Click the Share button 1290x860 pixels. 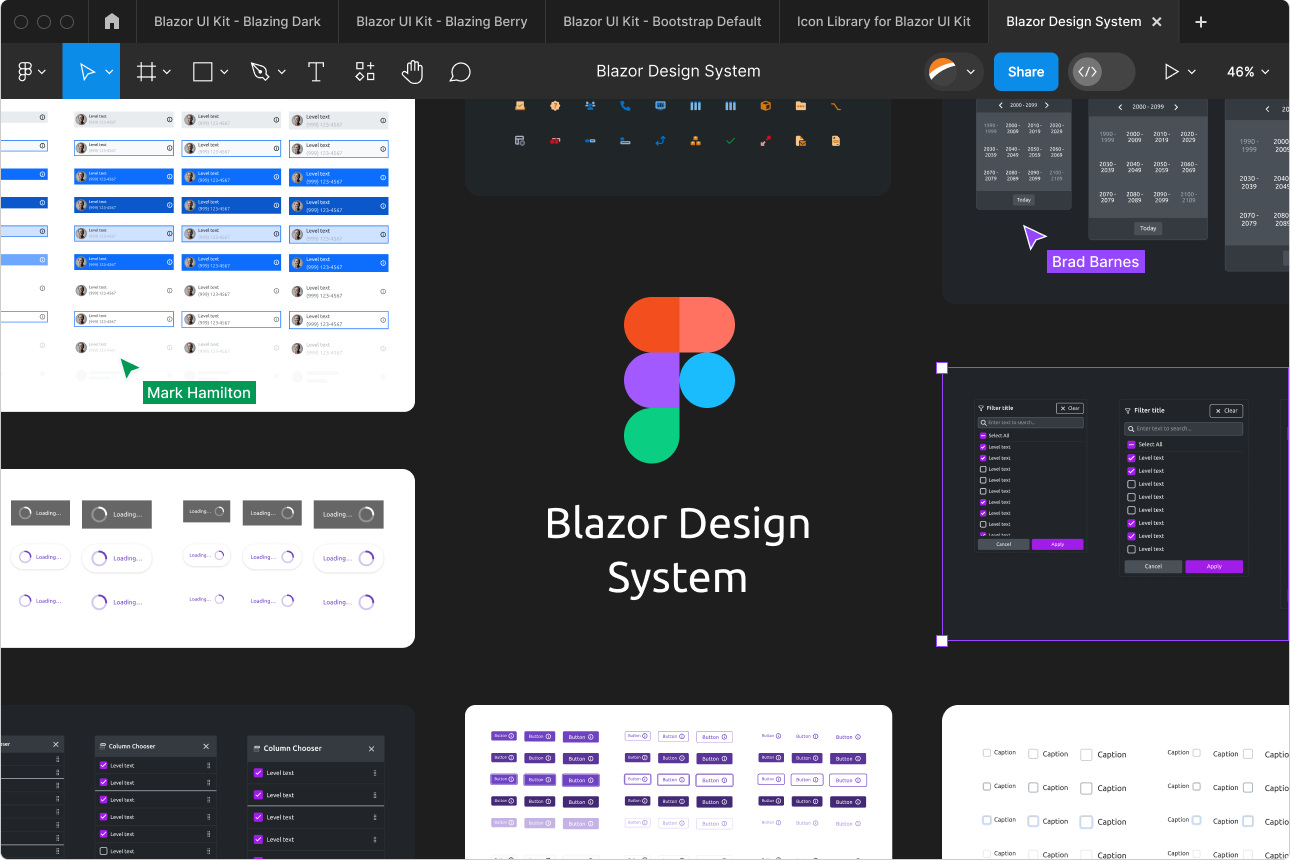(1026, 72)
